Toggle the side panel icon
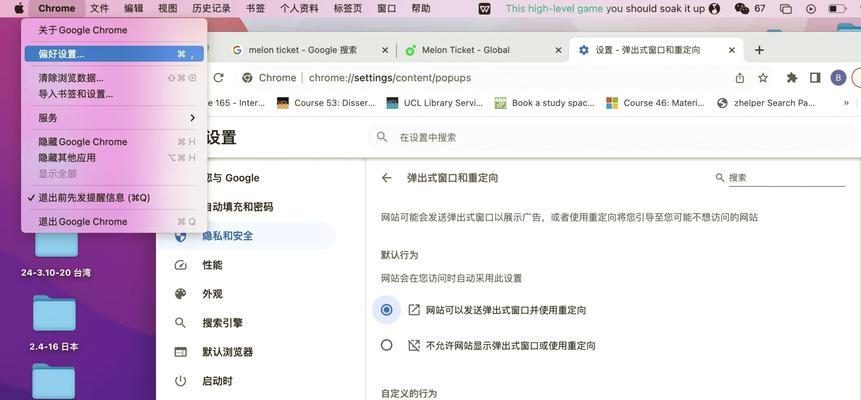Viewport: 861px width, 400px height. point(815,77)
